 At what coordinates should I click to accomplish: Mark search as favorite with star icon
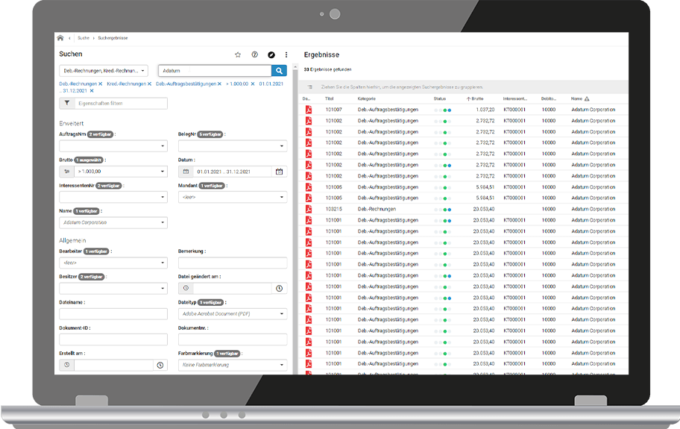pyautogui.click(x=238, y=54)
